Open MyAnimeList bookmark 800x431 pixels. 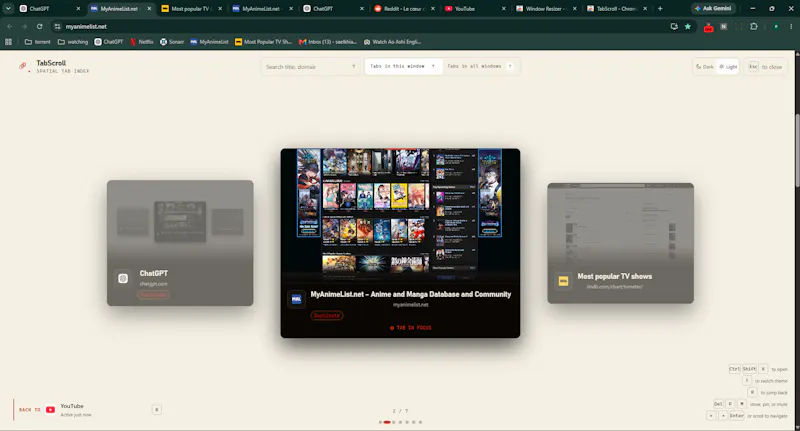(209, 42)
